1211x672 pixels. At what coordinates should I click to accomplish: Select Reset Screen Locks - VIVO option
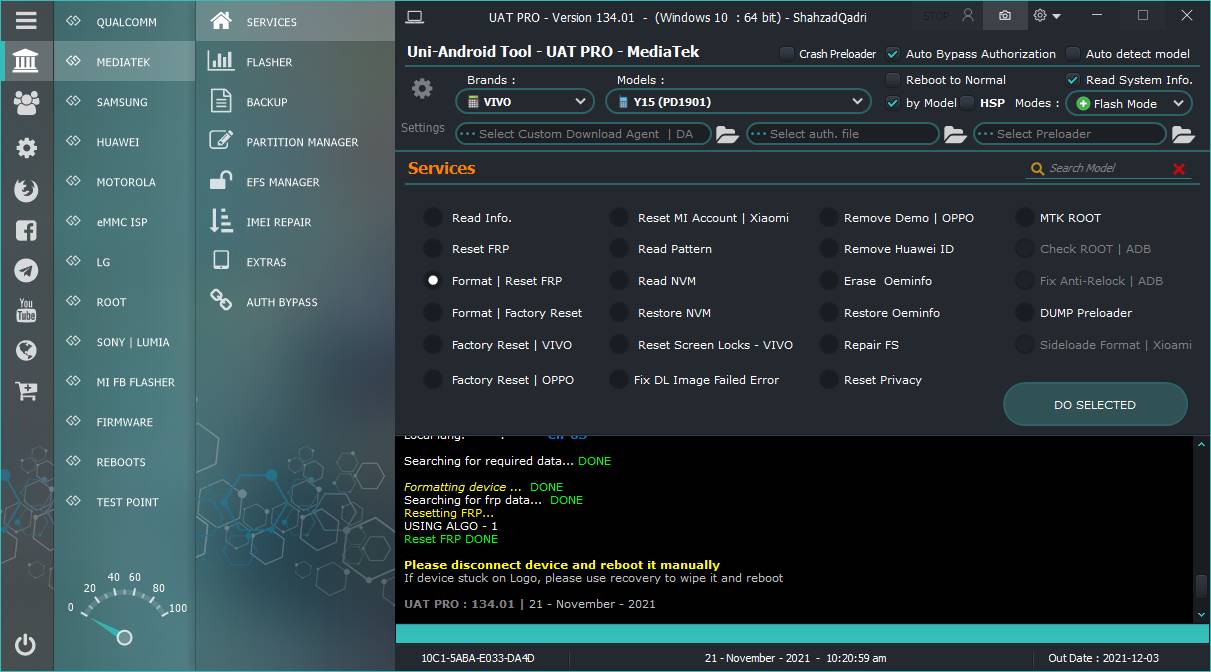click(620, 345)
